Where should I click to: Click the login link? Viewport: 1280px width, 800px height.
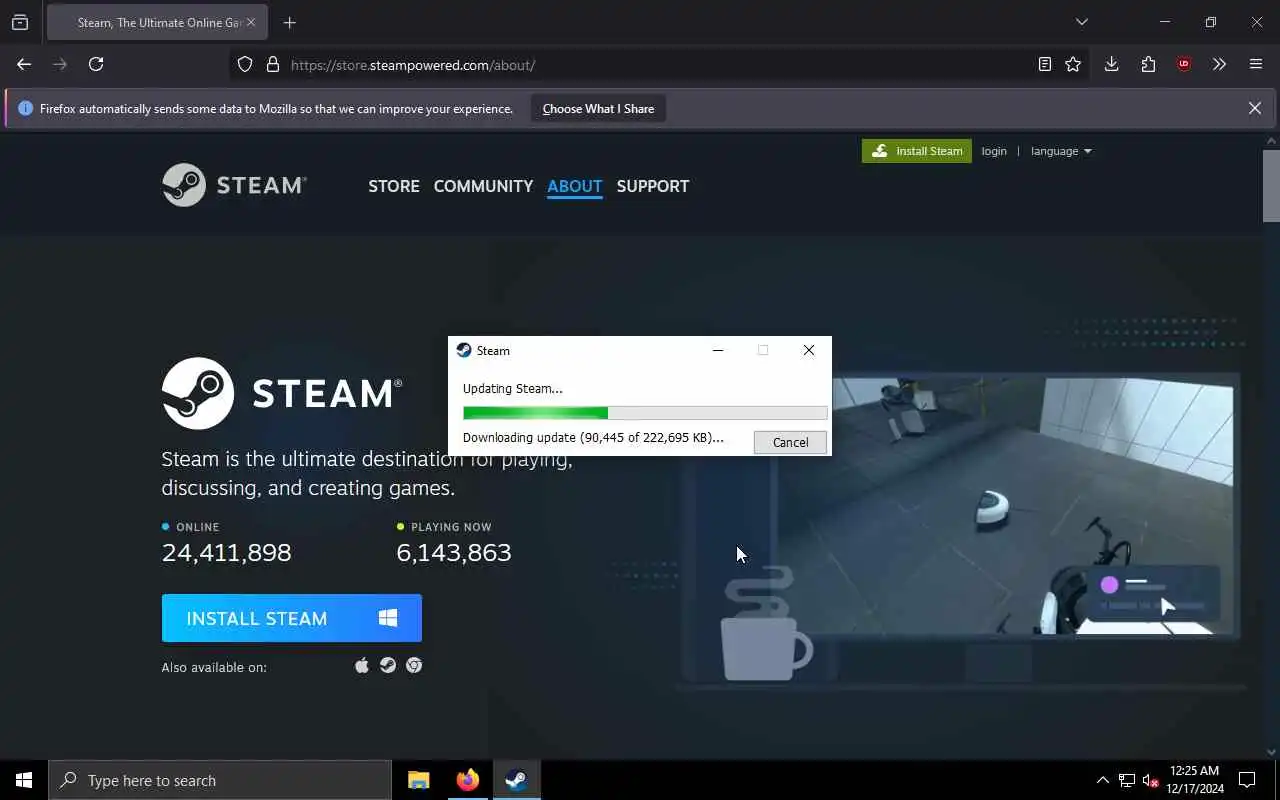pos(994,151)
